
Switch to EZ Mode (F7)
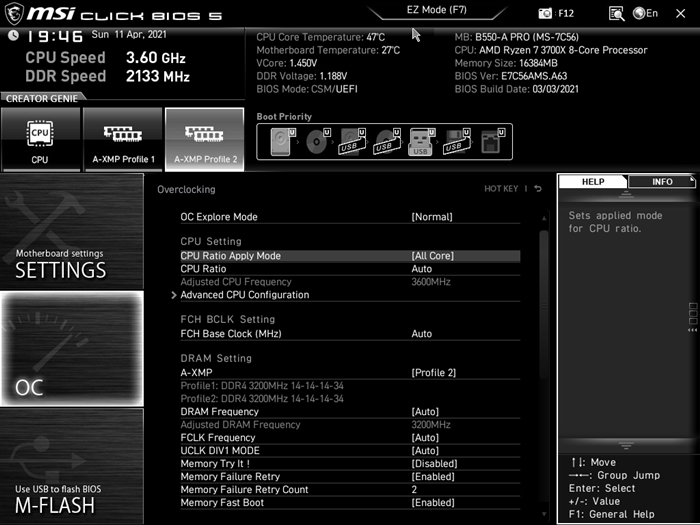click(437, 10)
